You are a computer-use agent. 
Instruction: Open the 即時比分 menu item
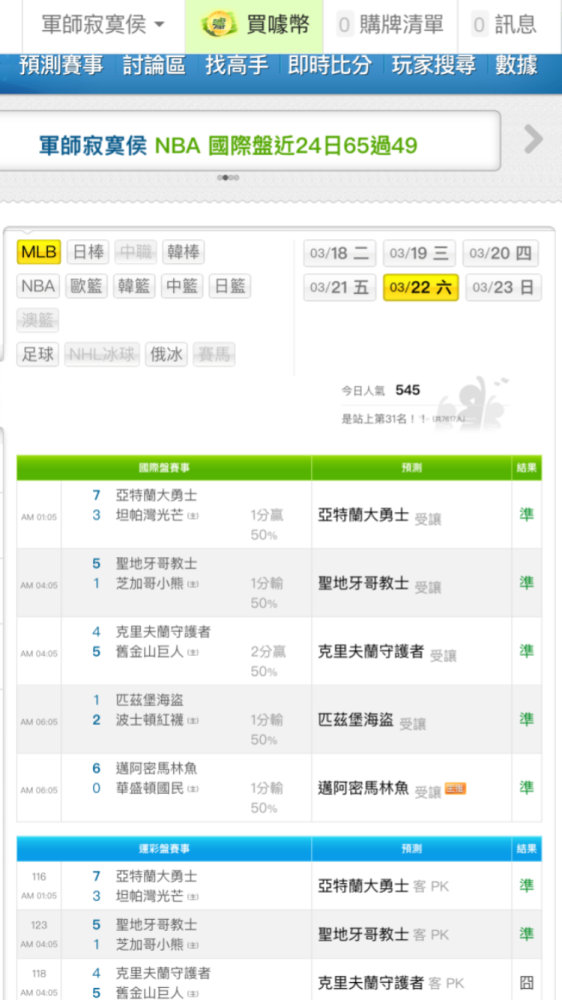click(330, 66)
